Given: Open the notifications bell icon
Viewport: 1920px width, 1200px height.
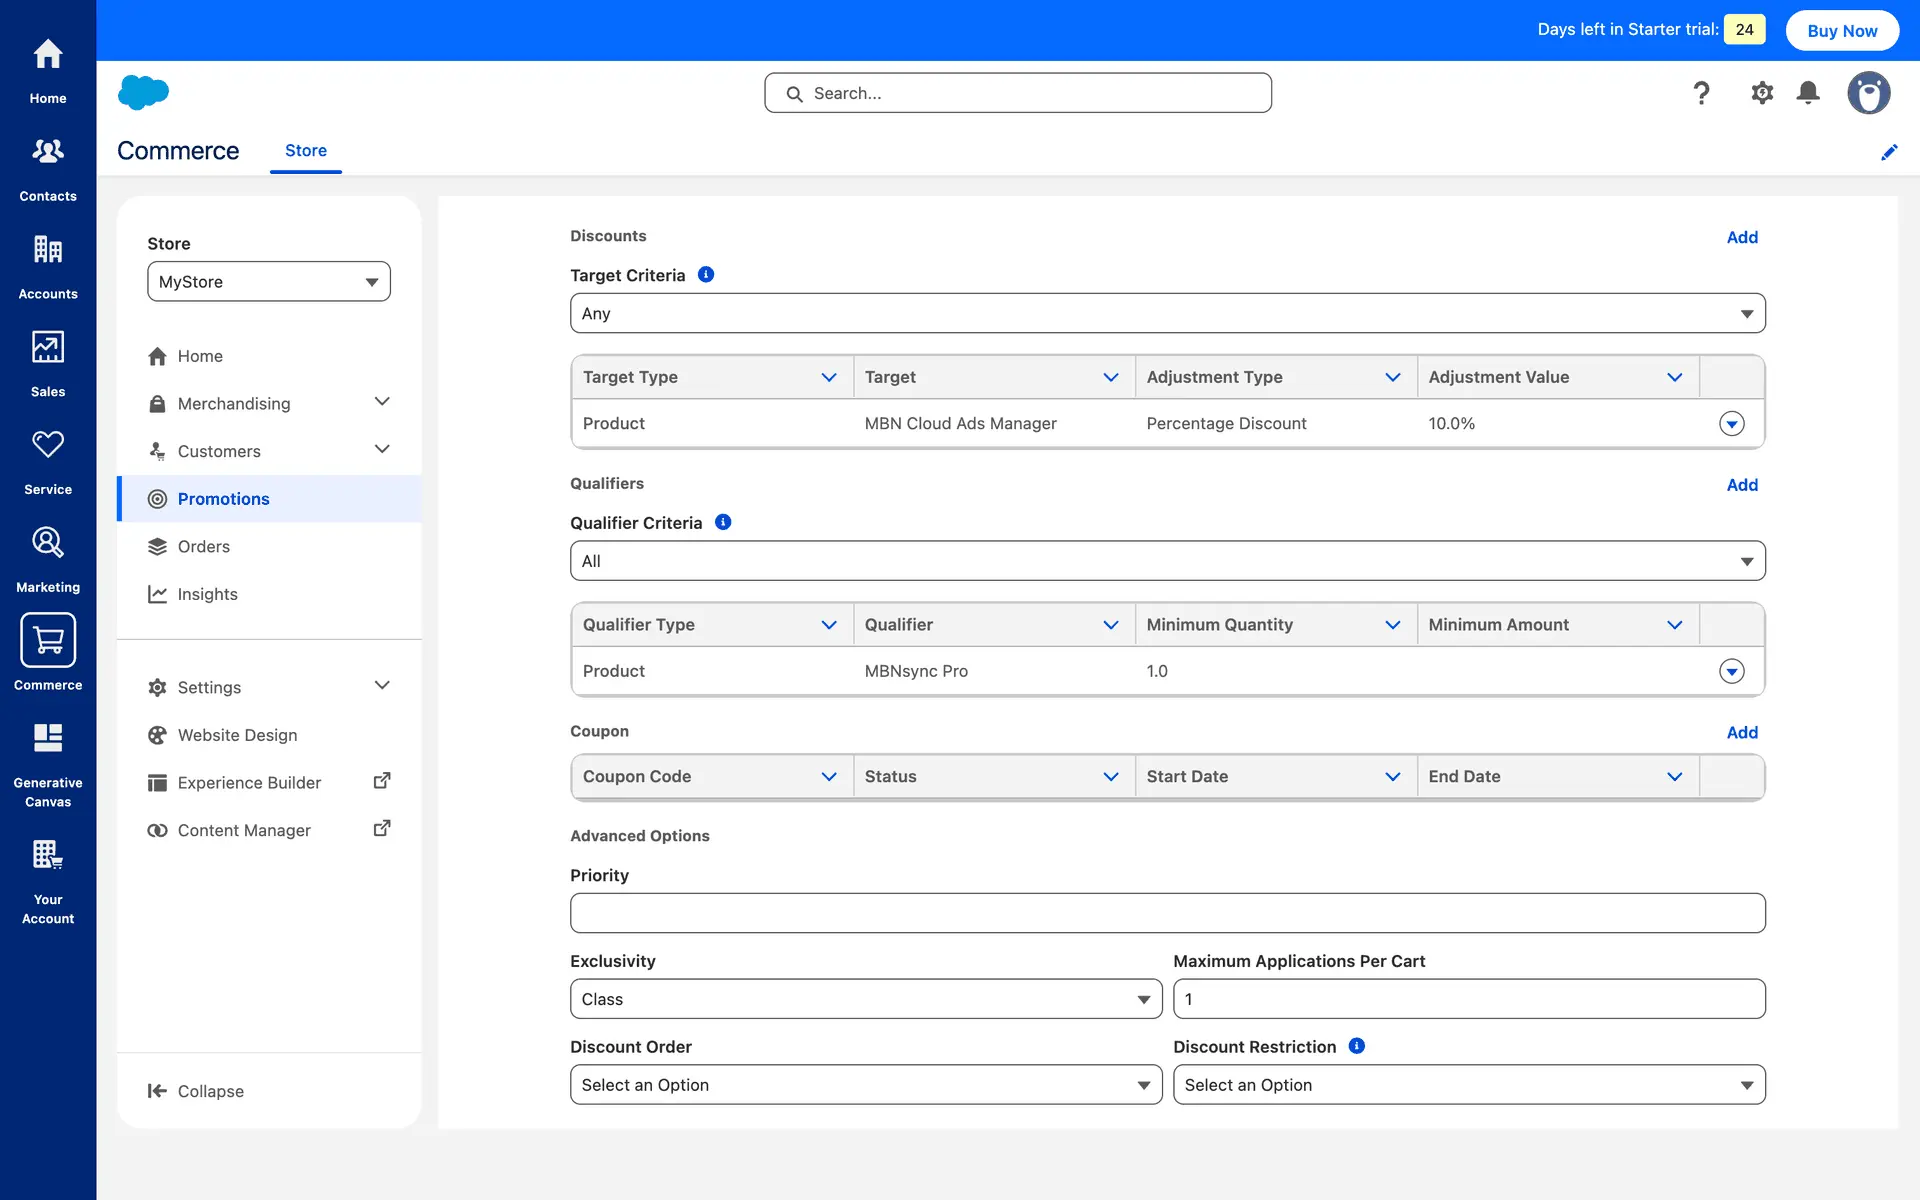Looking at the screenshot, I should (x=1808, y=93).
